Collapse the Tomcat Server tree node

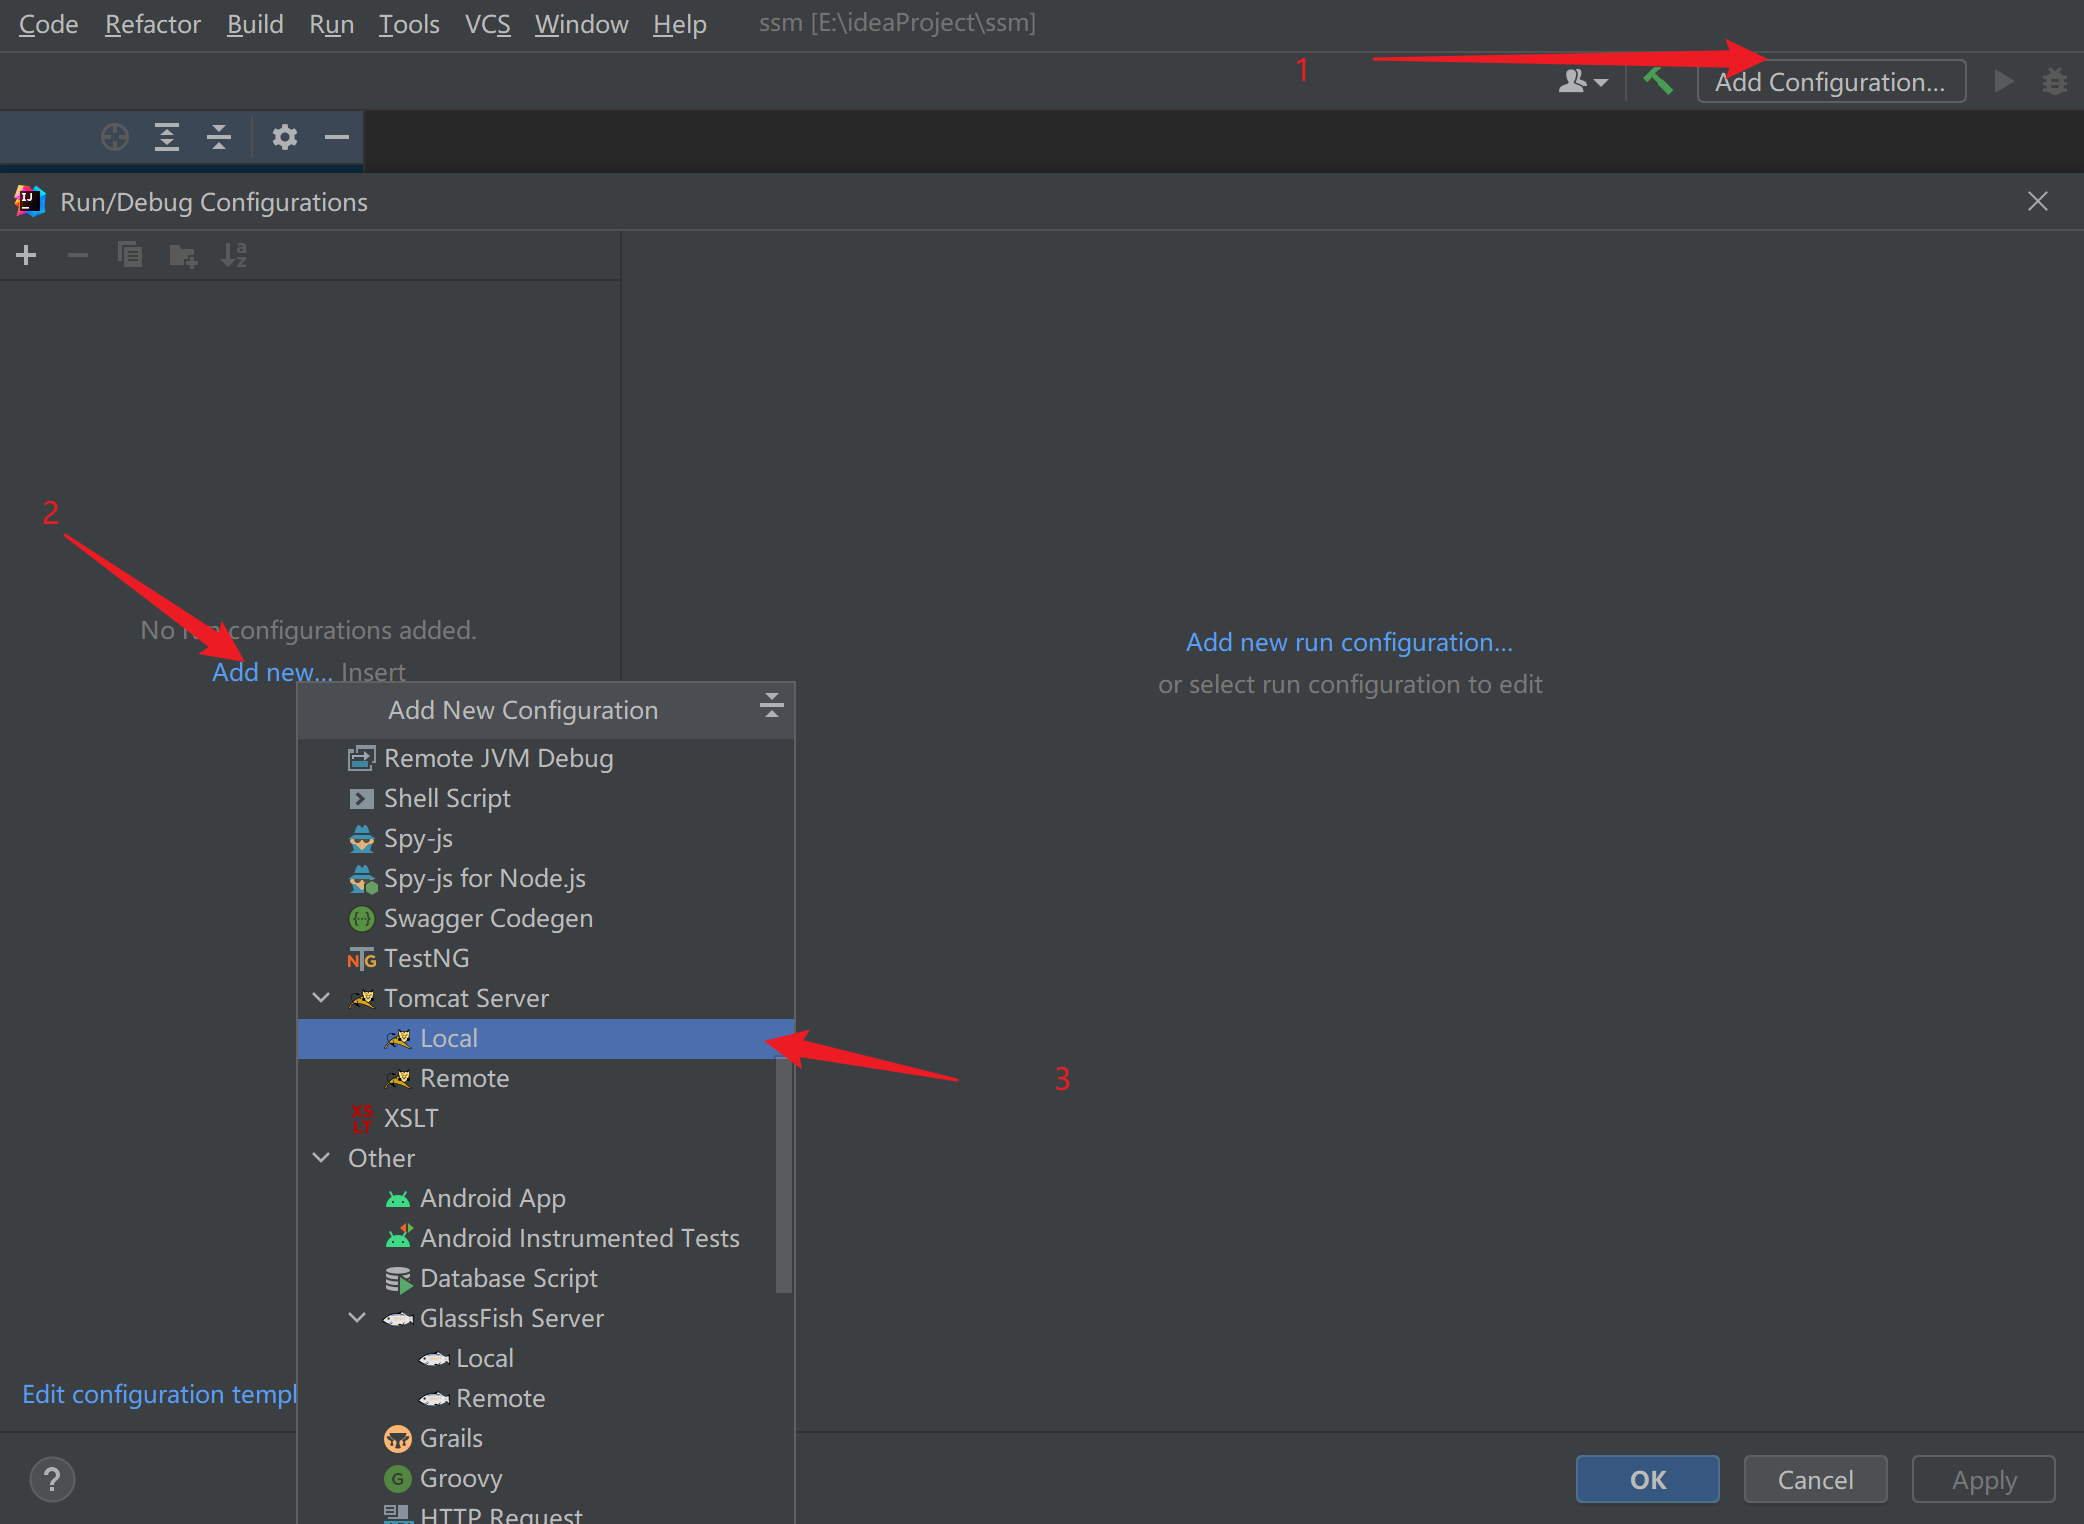coord(322,998)
